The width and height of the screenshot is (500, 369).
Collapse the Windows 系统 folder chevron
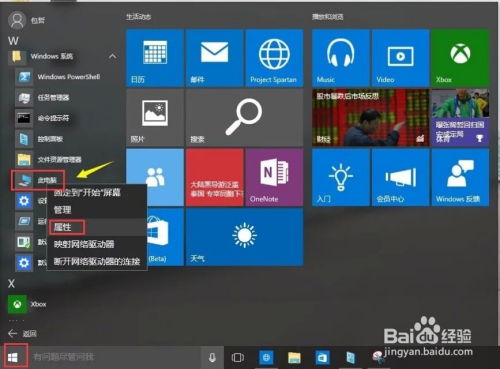pyautogui.click(x=113, y=56)
